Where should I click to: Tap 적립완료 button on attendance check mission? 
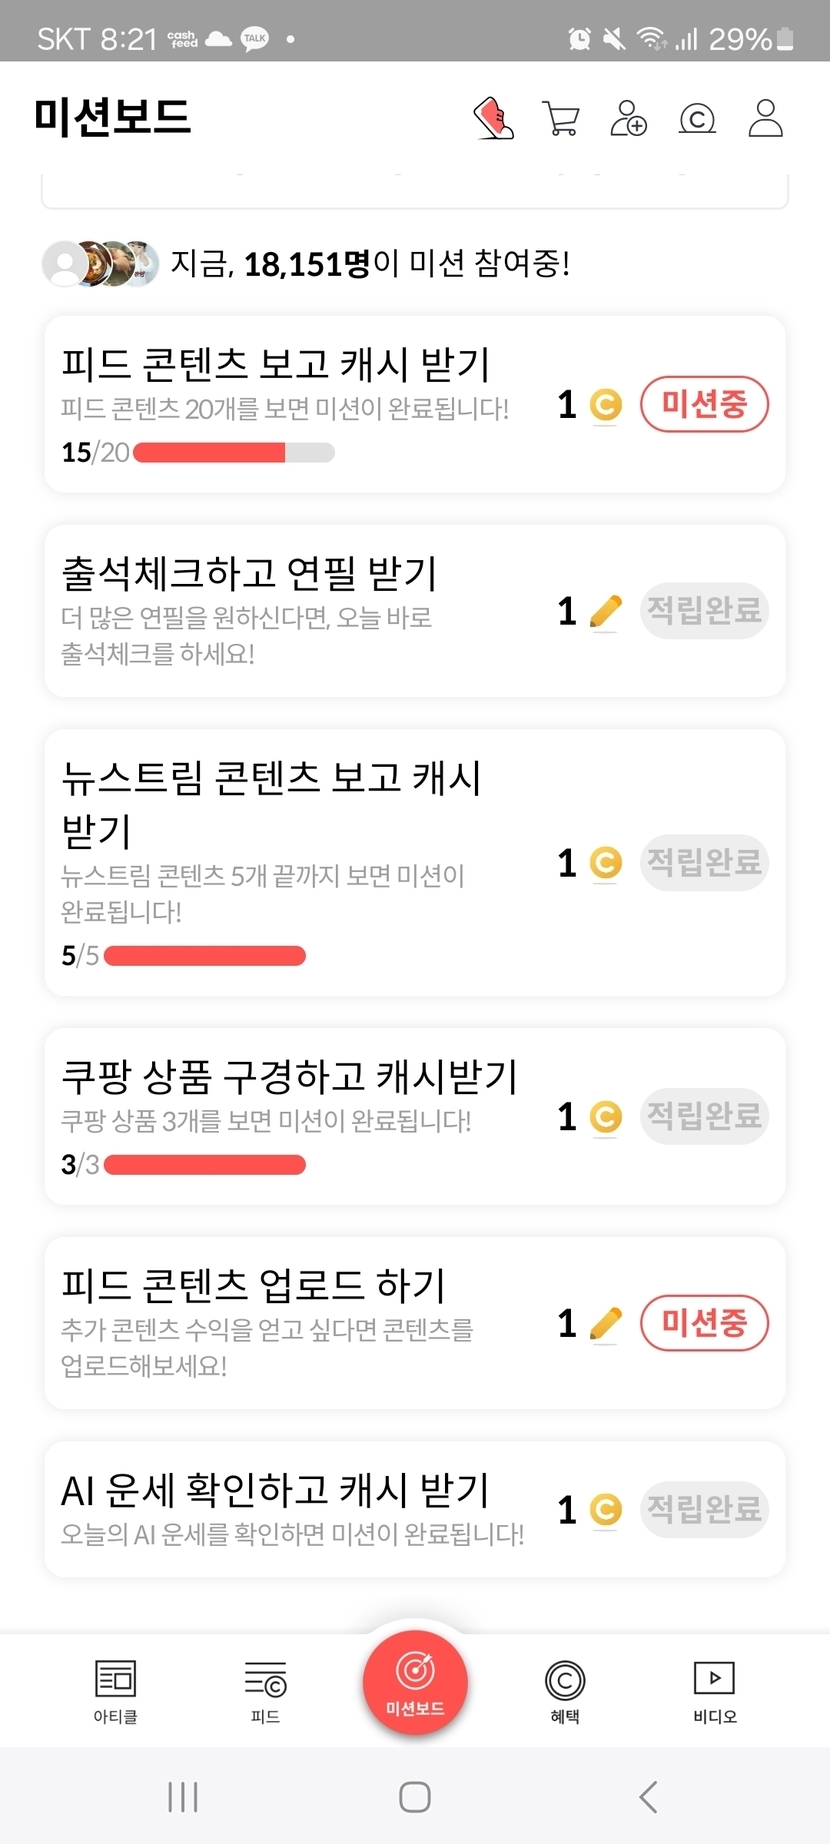click(x=704, y=610)
